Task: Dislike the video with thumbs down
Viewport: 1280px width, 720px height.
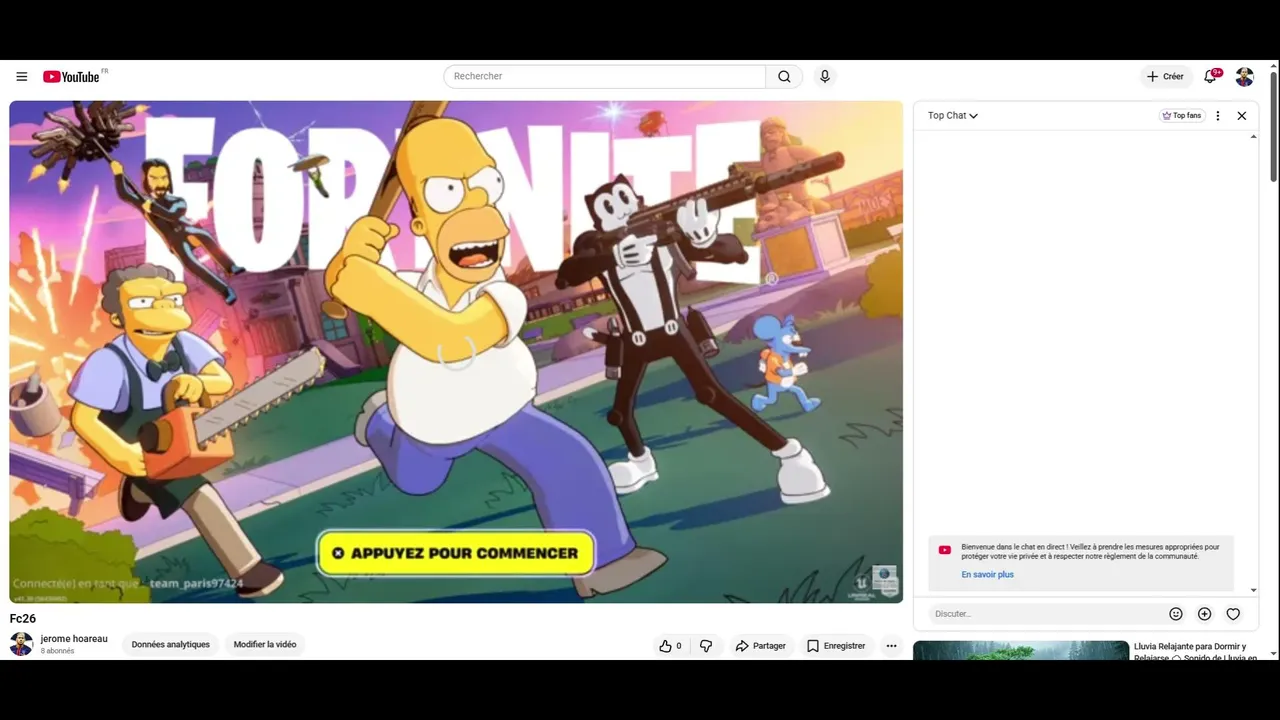Action: 706,646
